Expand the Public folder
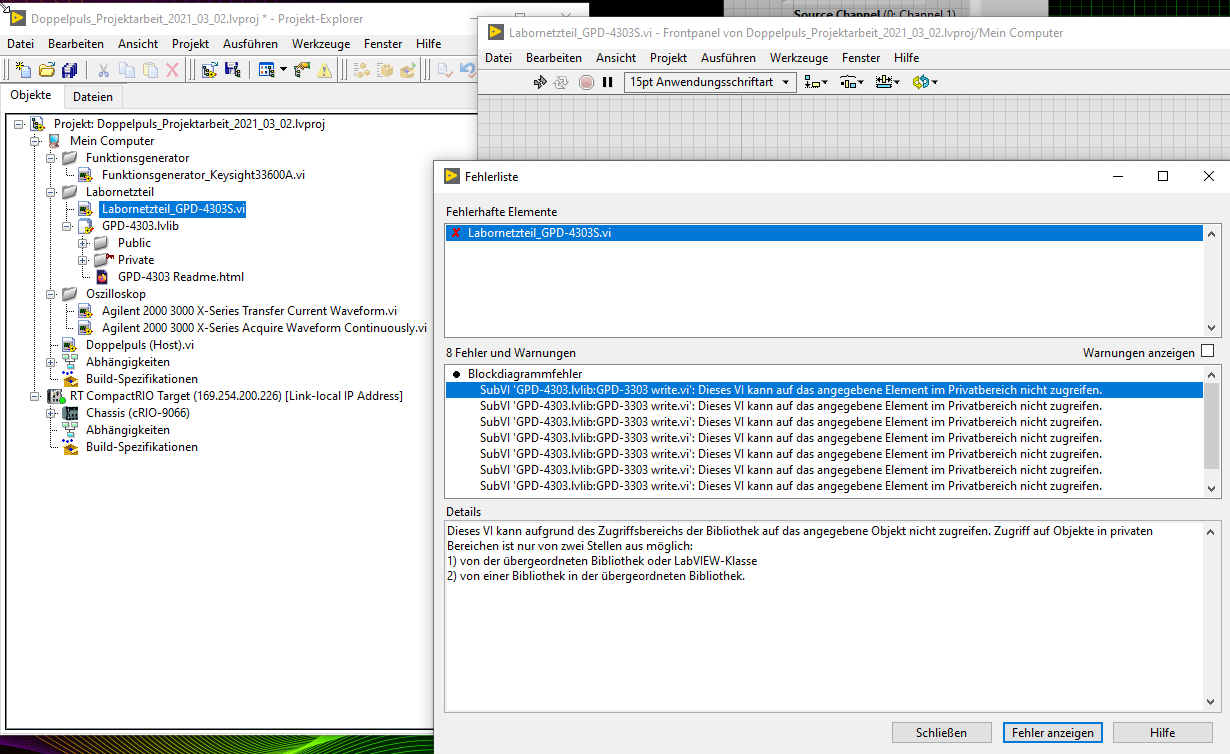Viewport: 1230px width, 754px height. [83, 243]
